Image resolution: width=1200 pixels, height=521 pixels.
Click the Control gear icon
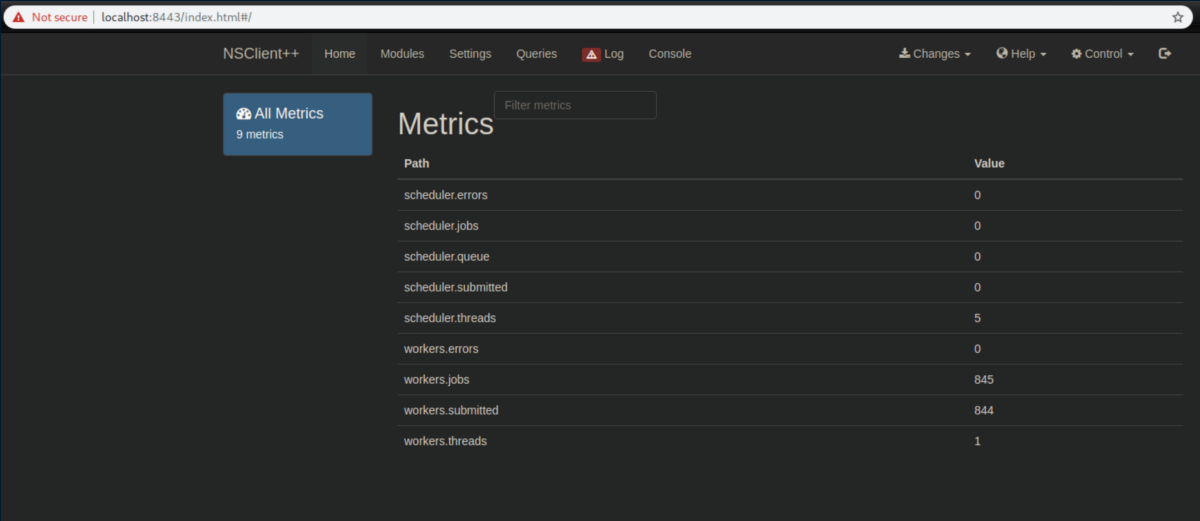[1076, 54]
